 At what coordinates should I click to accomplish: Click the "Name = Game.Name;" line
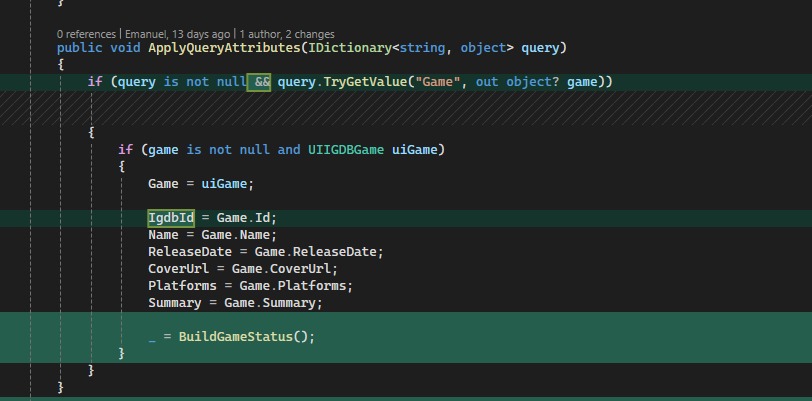click(x=212, y=235)
